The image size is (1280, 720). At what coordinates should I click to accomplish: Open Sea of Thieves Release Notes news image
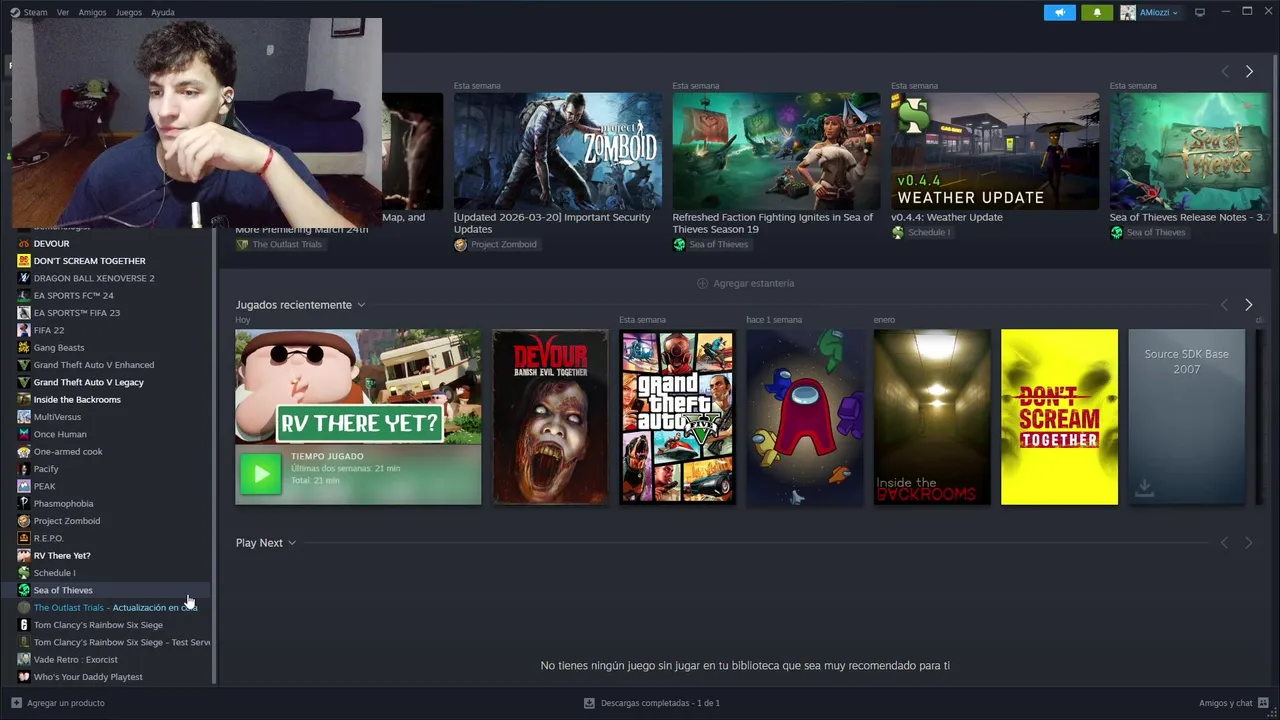pos(1190,151)
